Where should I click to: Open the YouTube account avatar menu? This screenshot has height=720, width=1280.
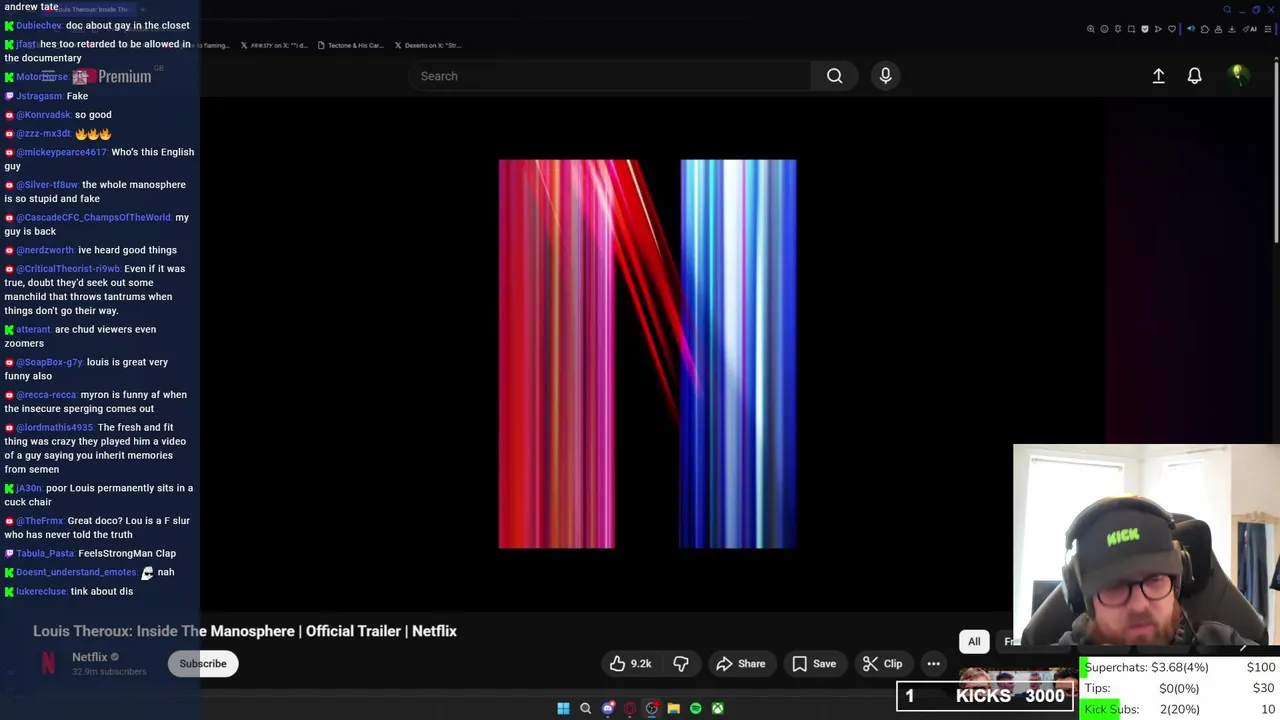click(x=1238, y=75)
